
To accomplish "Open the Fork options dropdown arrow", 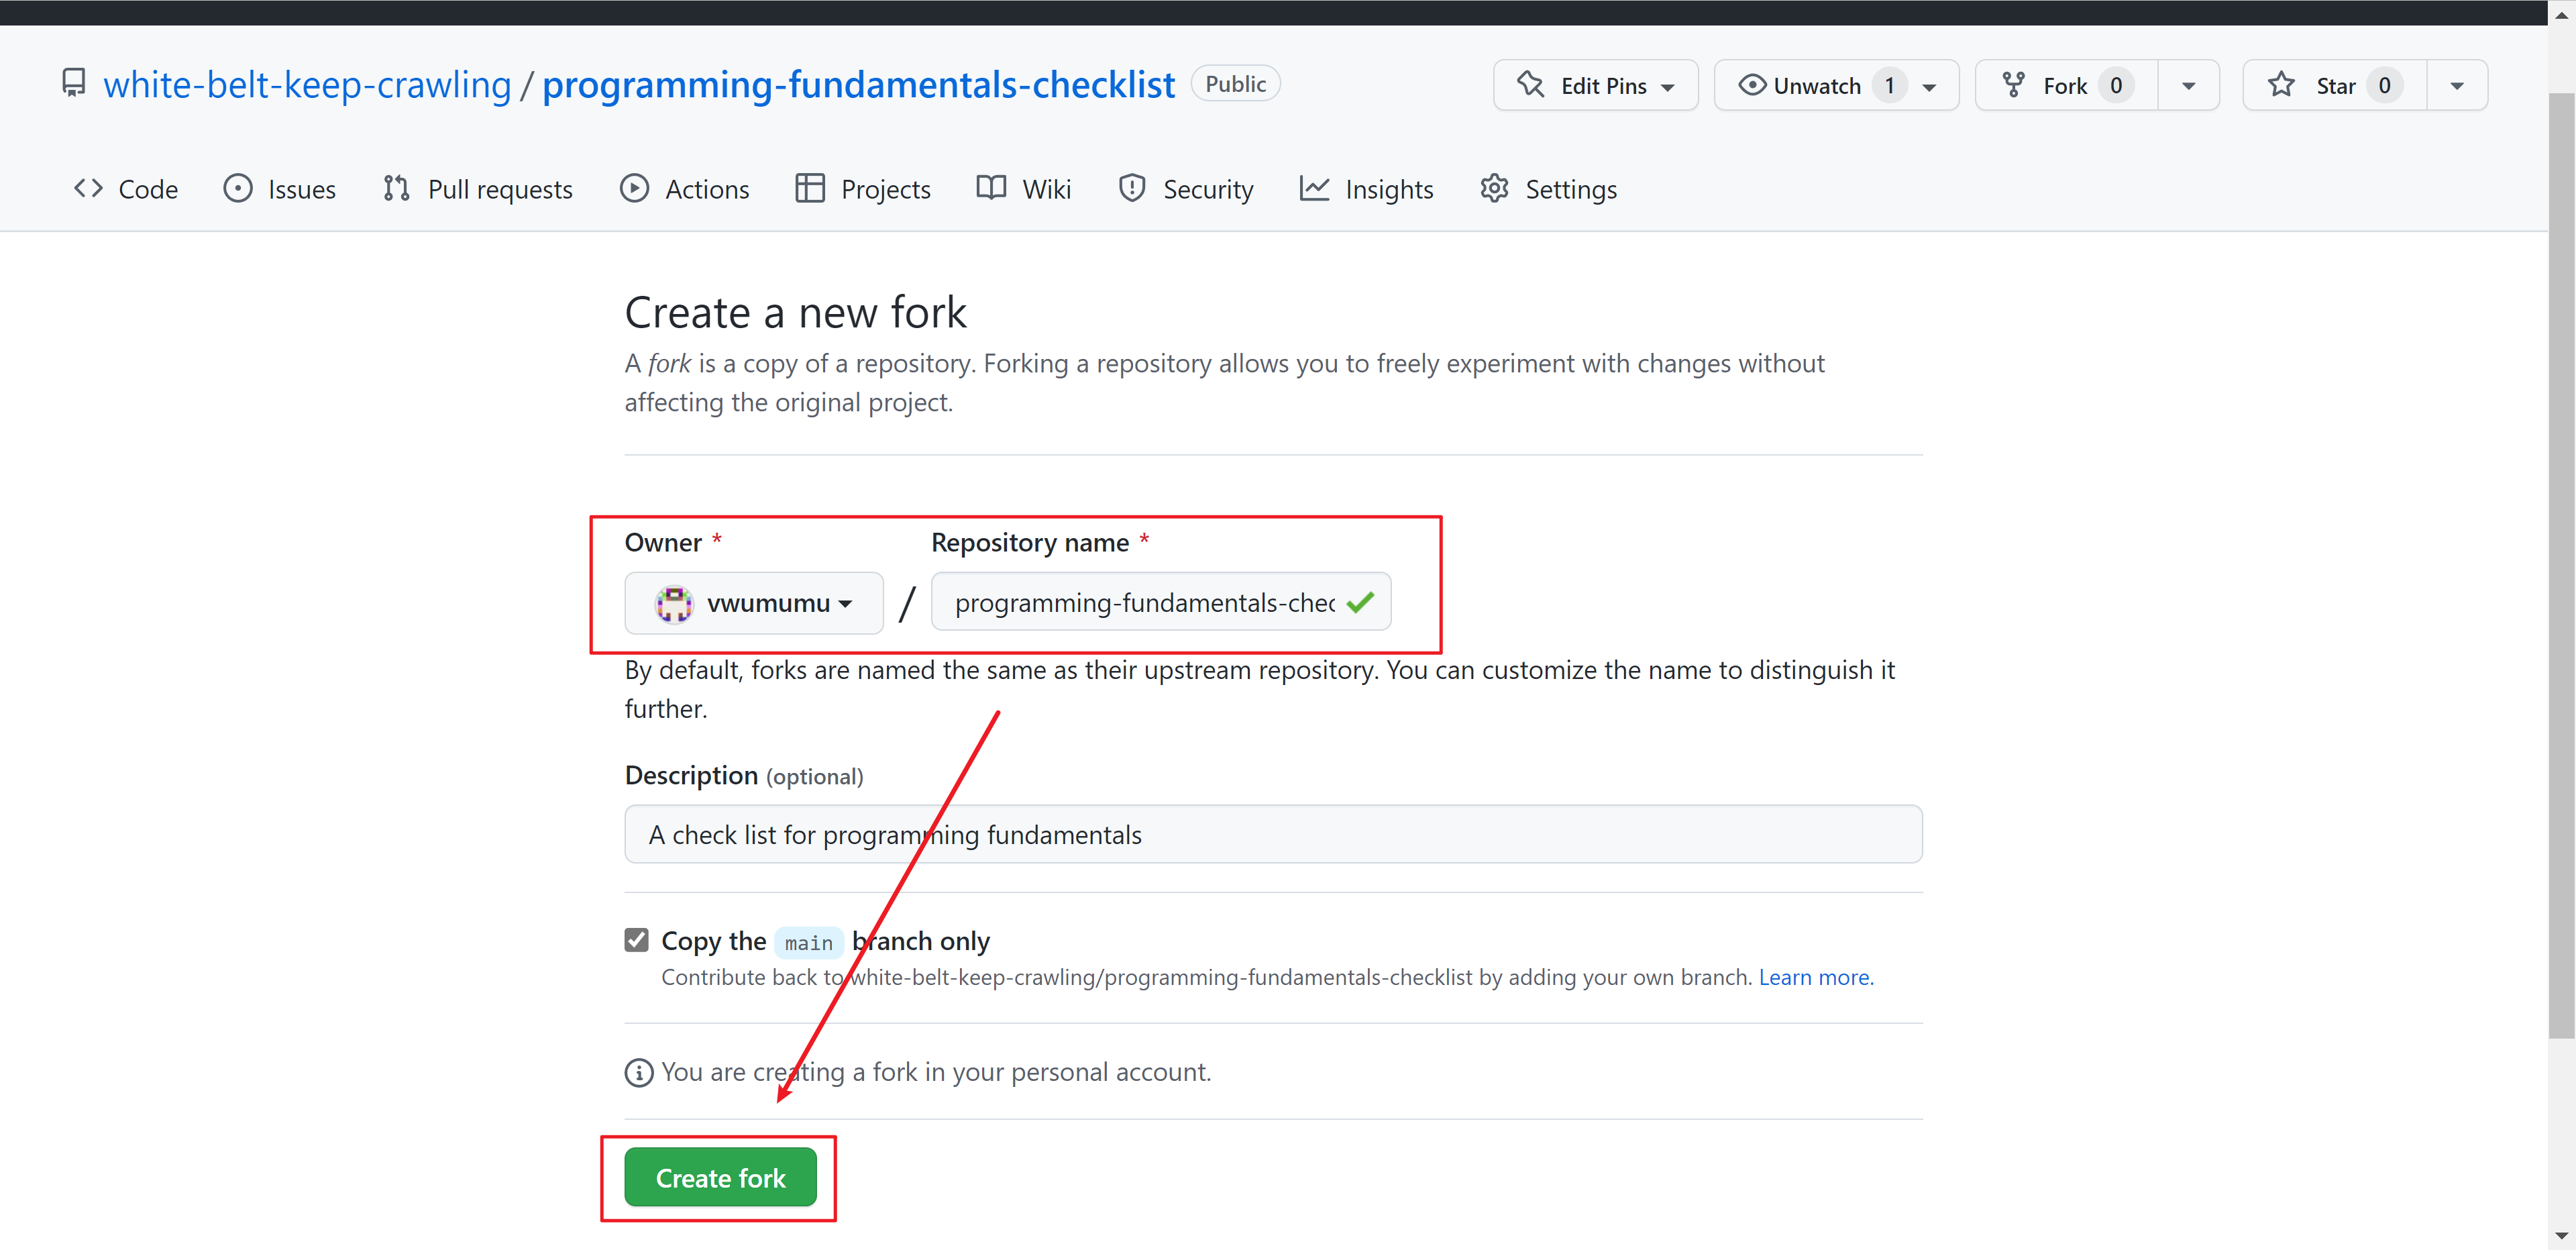I will [x=2188, y=86].
